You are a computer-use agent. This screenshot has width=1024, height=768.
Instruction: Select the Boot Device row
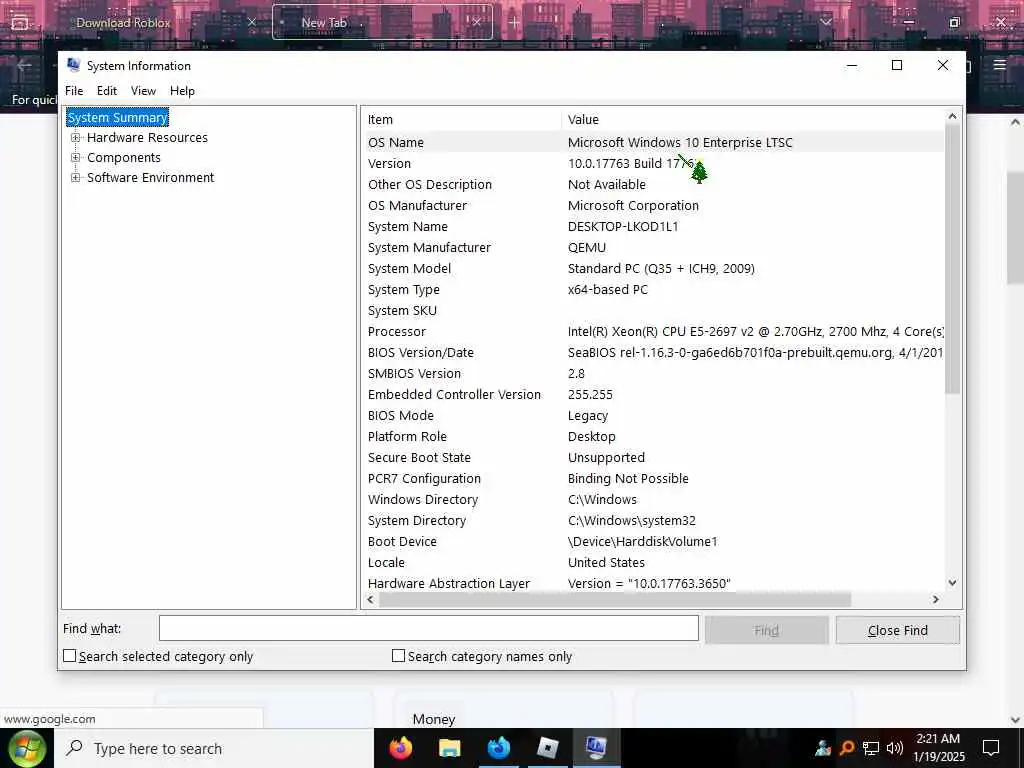(653, 541)
